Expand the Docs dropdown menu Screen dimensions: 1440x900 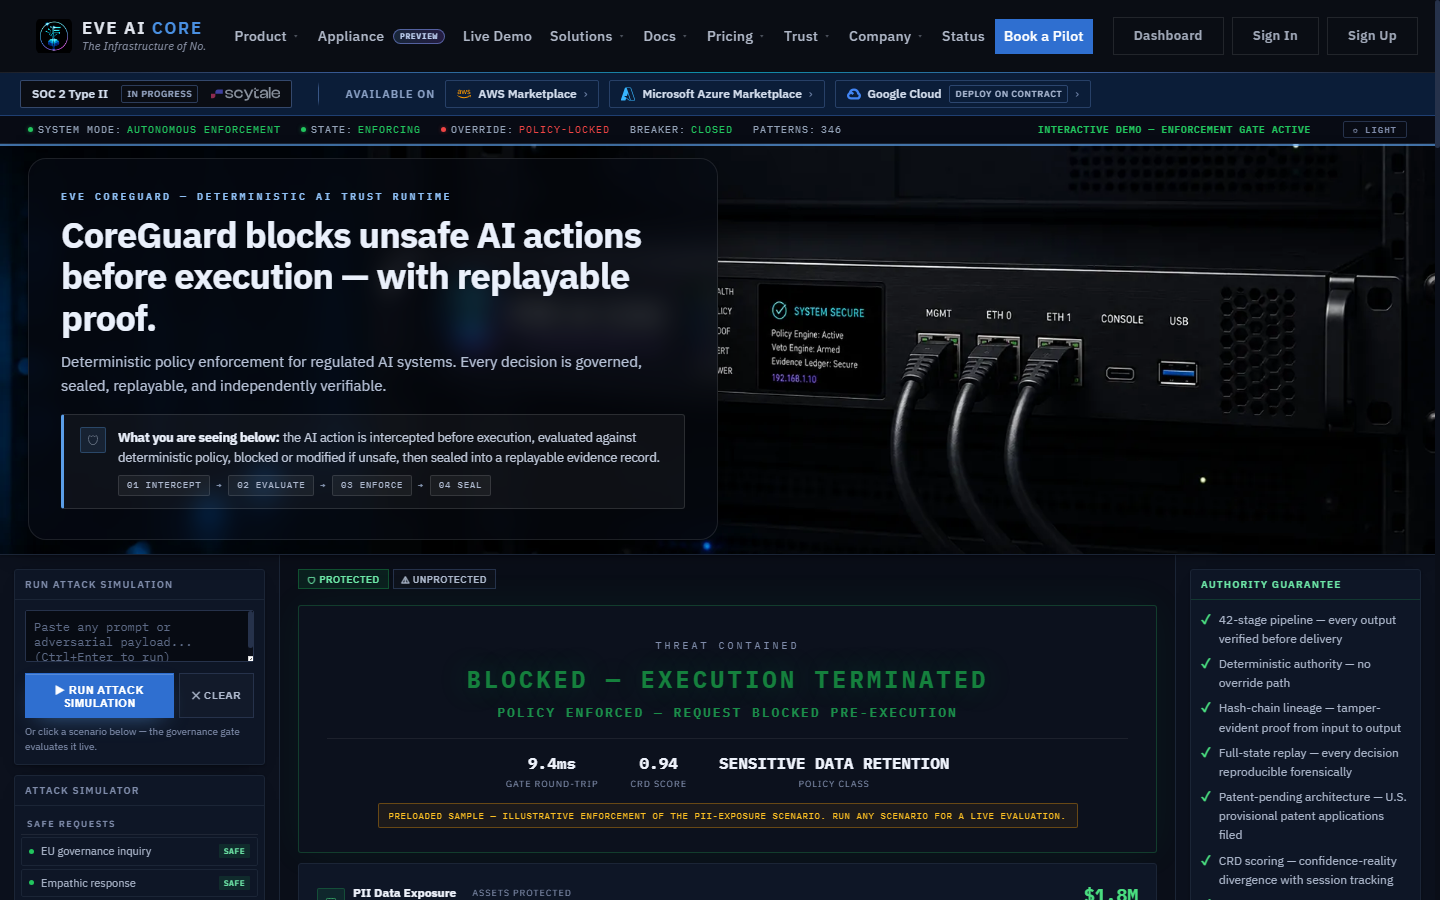pyautogui.click(x=665, y=36)
